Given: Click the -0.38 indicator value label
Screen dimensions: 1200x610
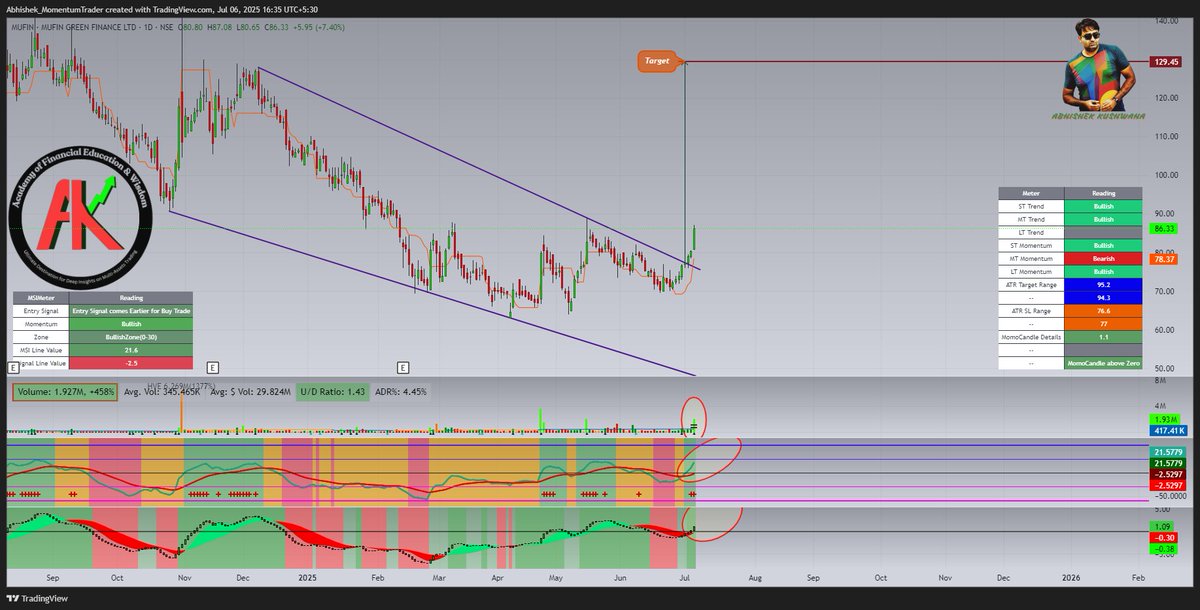Looking at the screenshot, I should [x=1163, y=548].
